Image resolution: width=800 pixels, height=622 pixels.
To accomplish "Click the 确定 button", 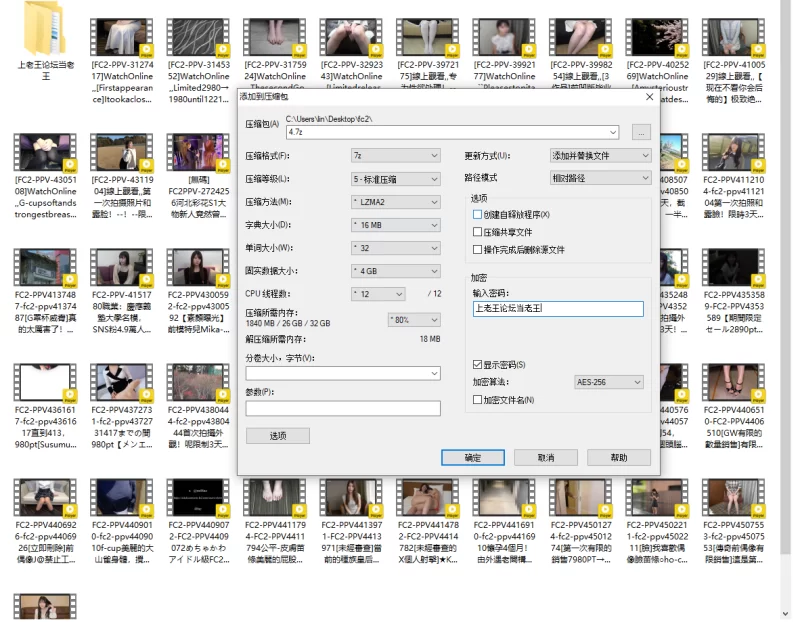I will pyautogui.click(x=473, y=457).
